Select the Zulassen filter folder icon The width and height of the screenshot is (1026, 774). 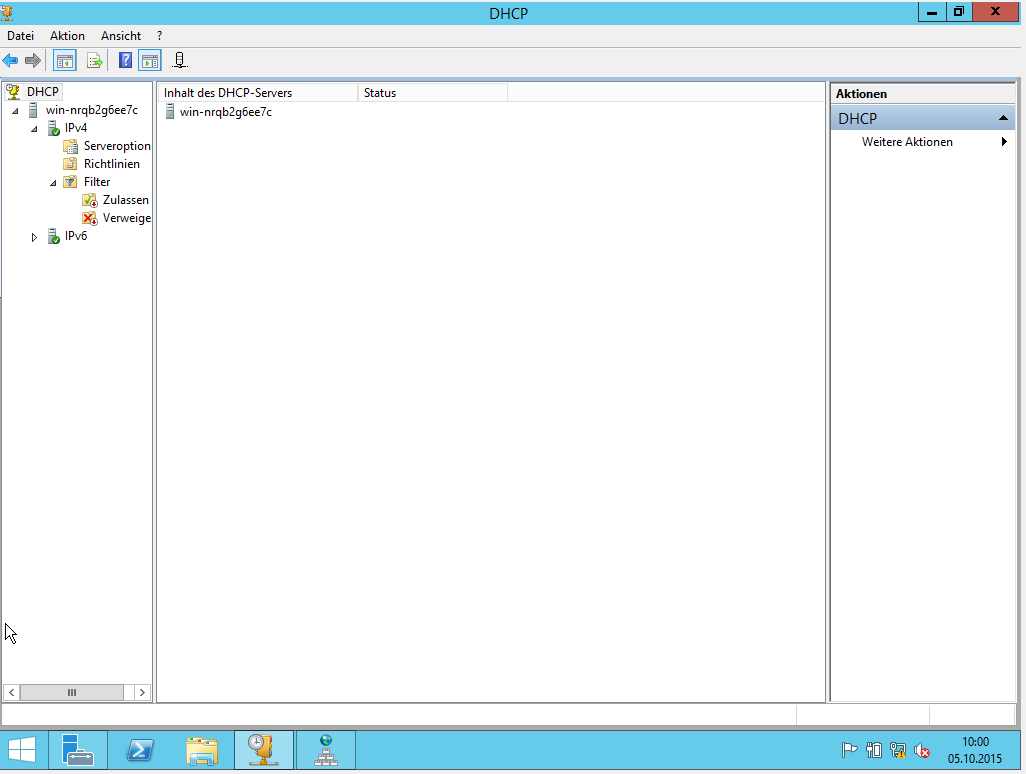click(90, 200)
